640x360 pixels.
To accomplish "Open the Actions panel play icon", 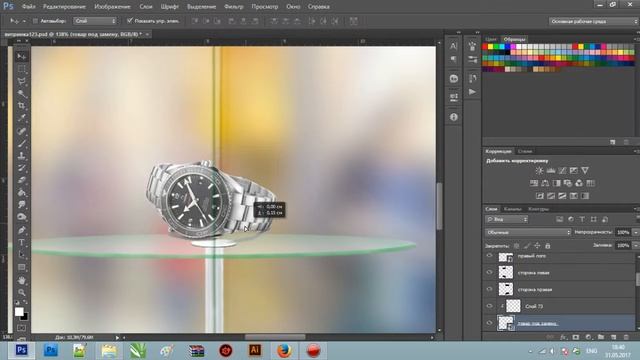I will click(x=472, y=92).
